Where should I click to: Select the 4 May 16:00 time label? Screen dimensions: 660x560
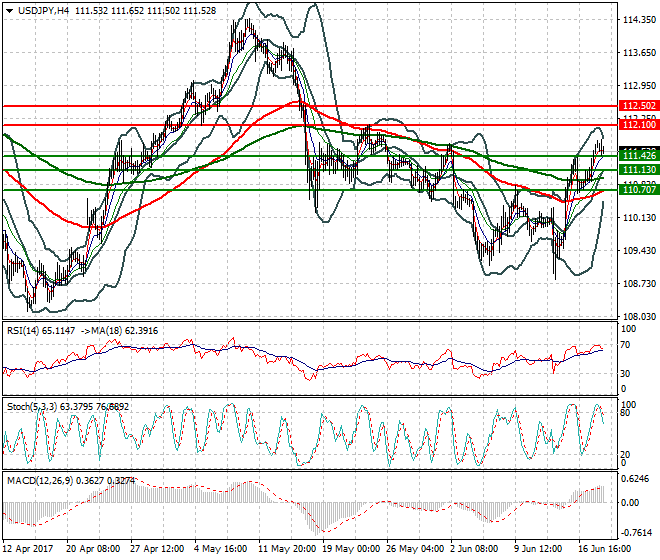221,549
